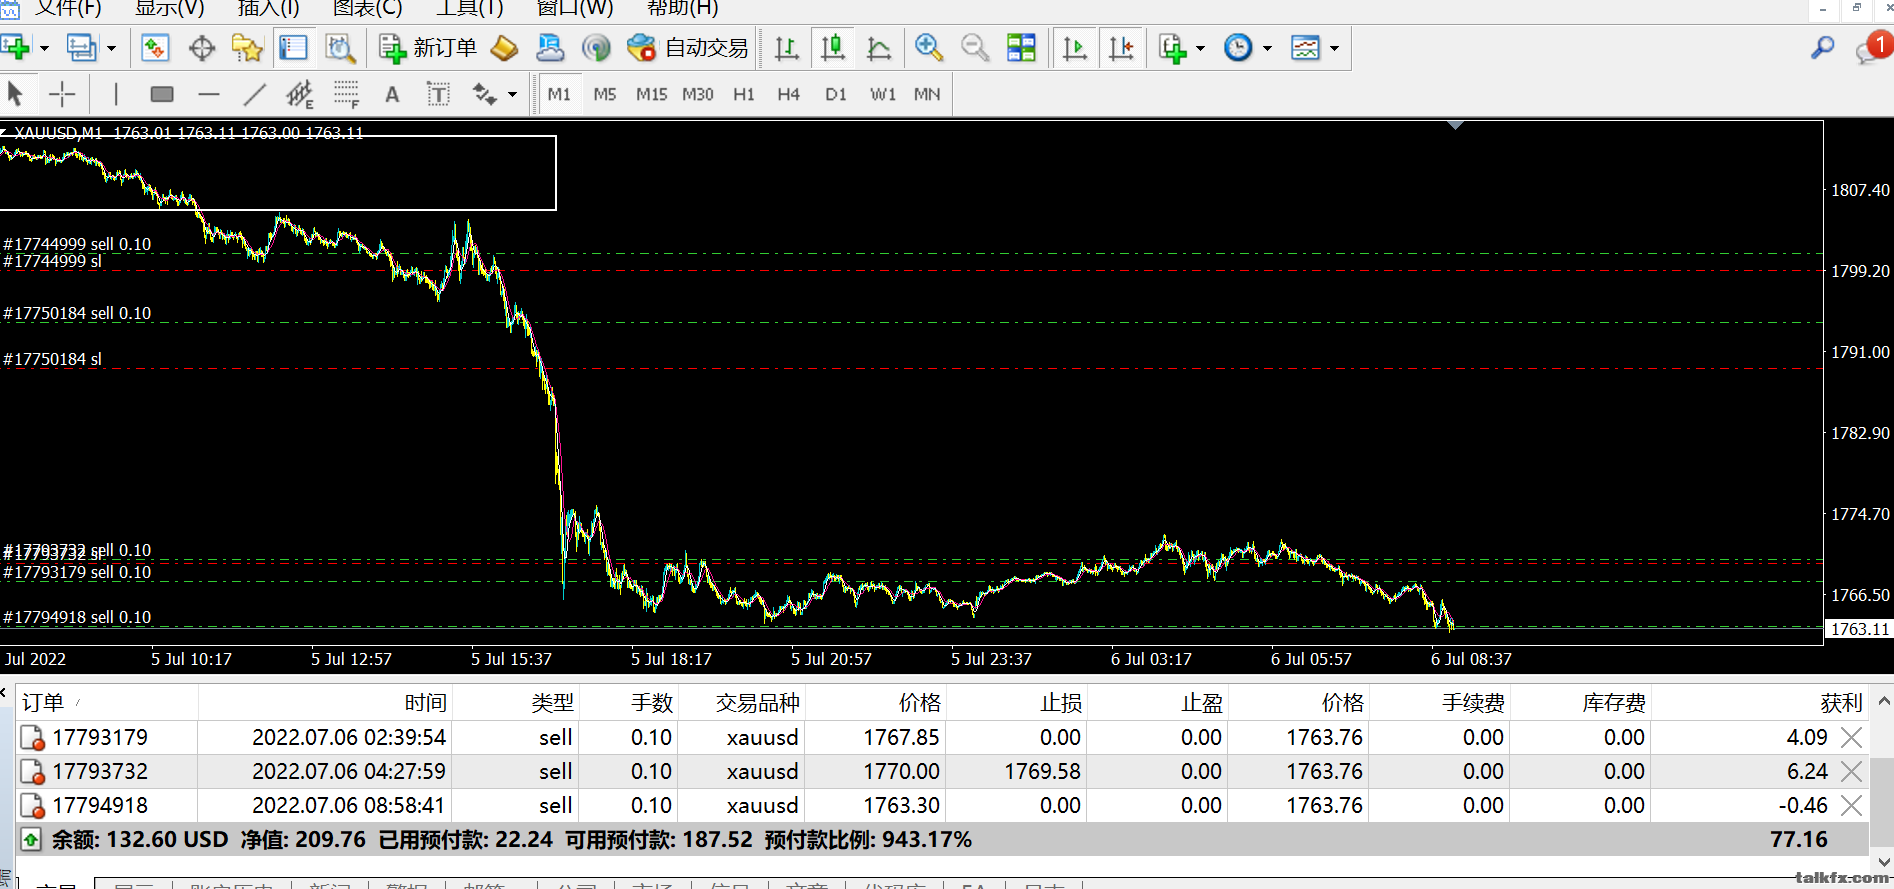The width and height of the screenshot is (1894, 889).
Task: Switch to Line Chart display
Action: coord(879,47)
